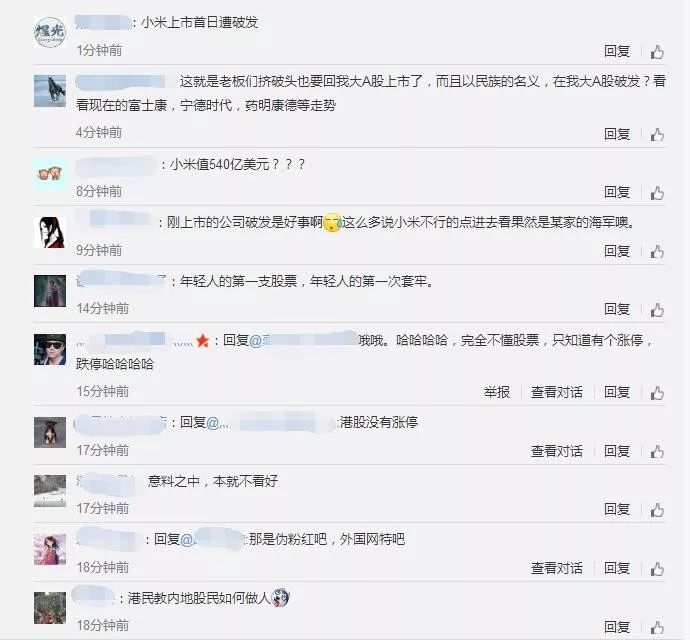
Task: Click 回复 on the '小米值540亿美元' comment
Action: (x=617, y=192)
